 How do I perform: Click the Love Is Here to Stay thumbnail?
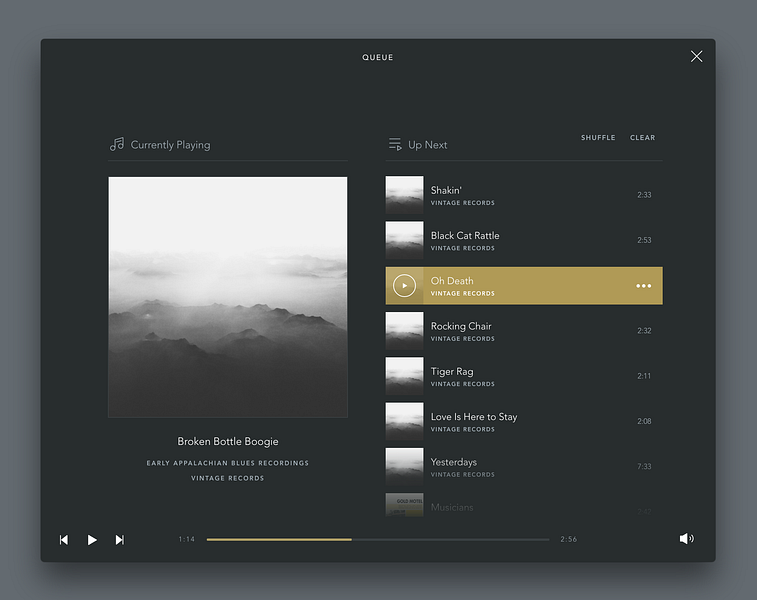pyautogui.click(x=405, y=421)
